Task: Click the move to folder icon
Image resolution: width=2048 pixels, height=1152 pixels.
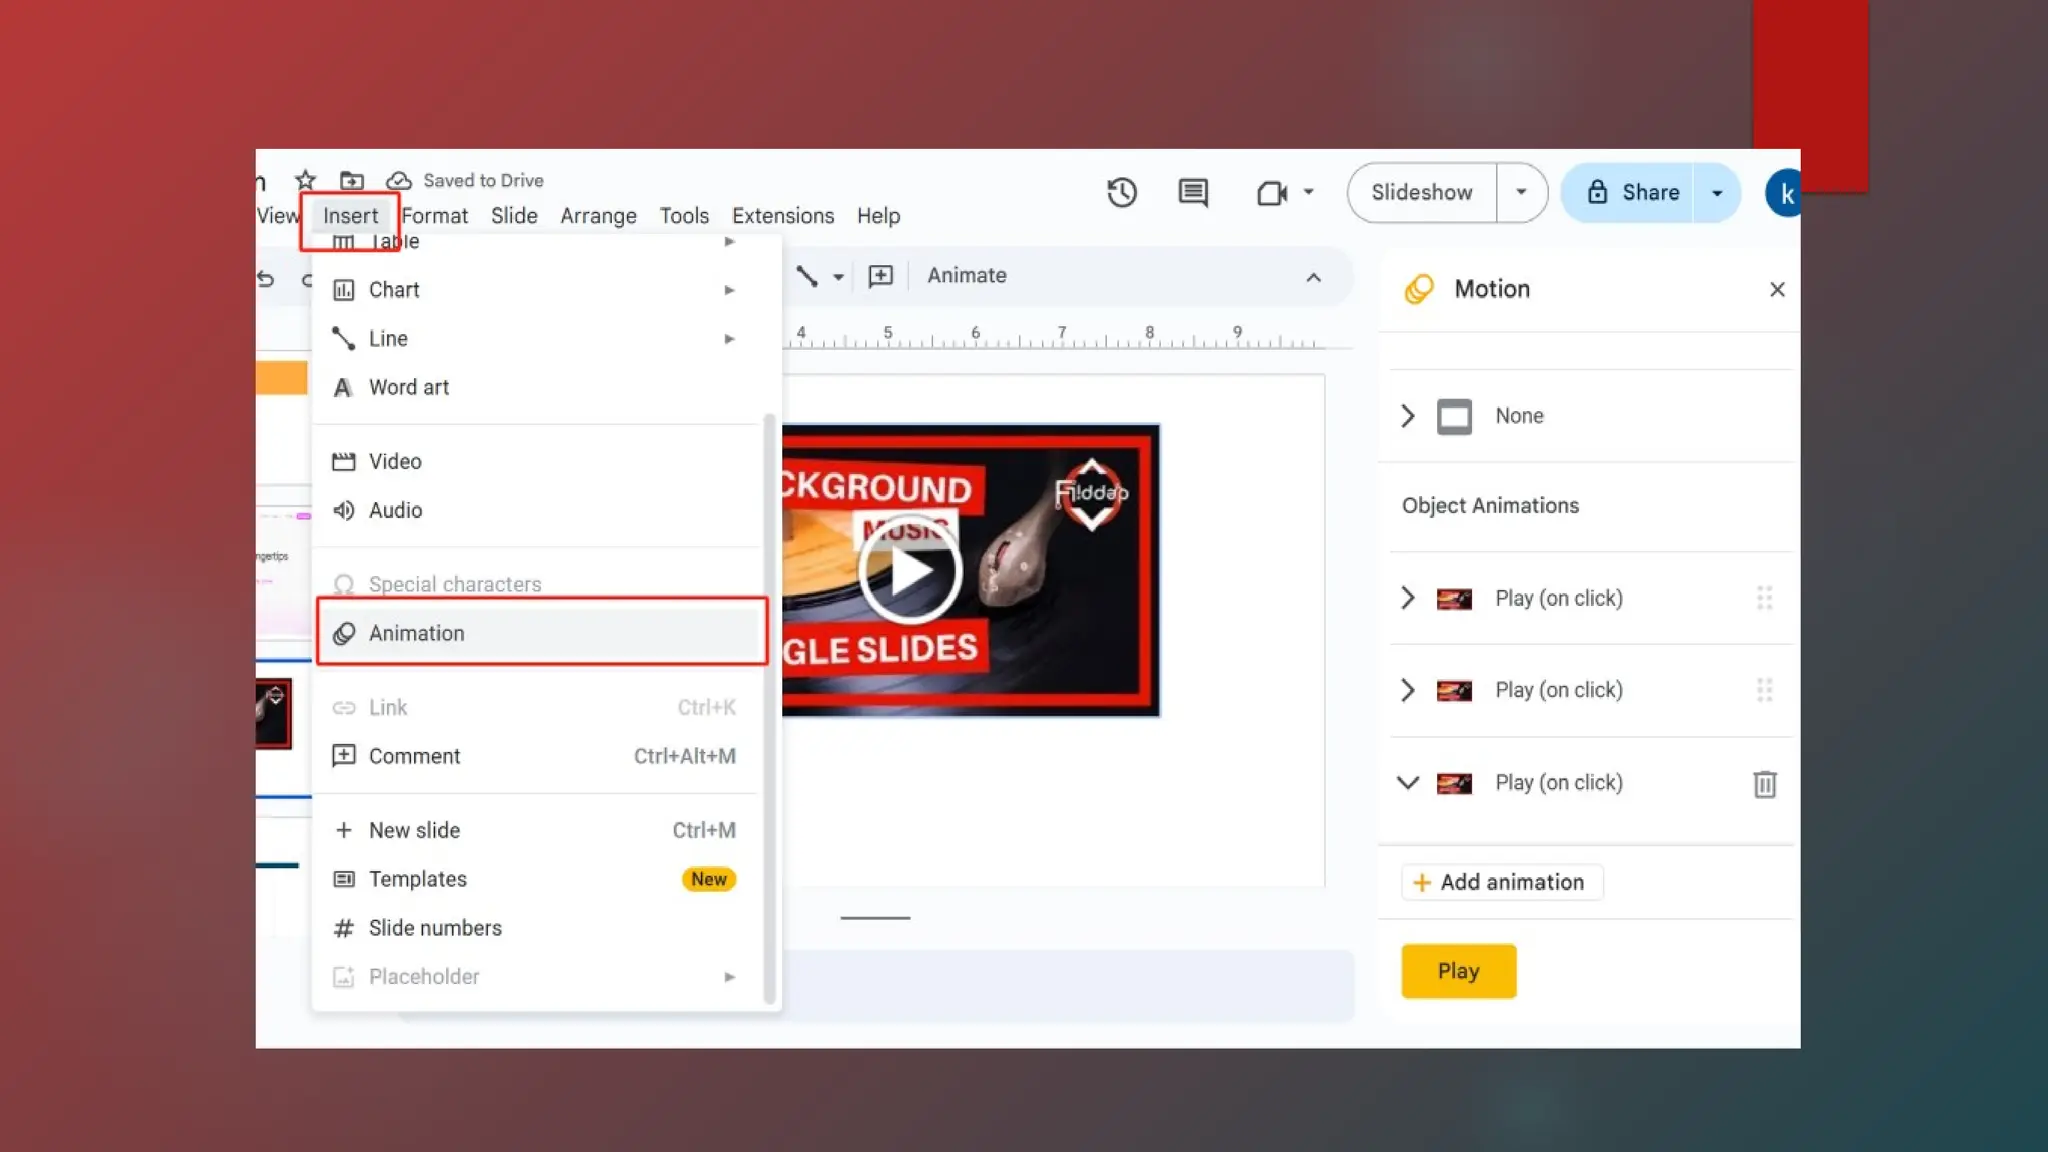Action: [351, 180]
